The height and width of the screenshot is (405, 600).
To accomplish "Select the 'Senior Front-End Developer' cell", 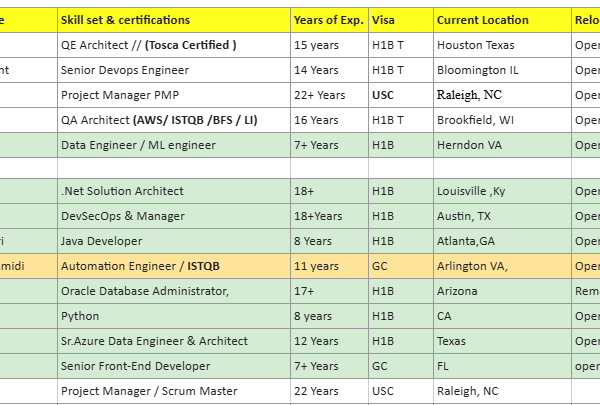I will 172,366.
